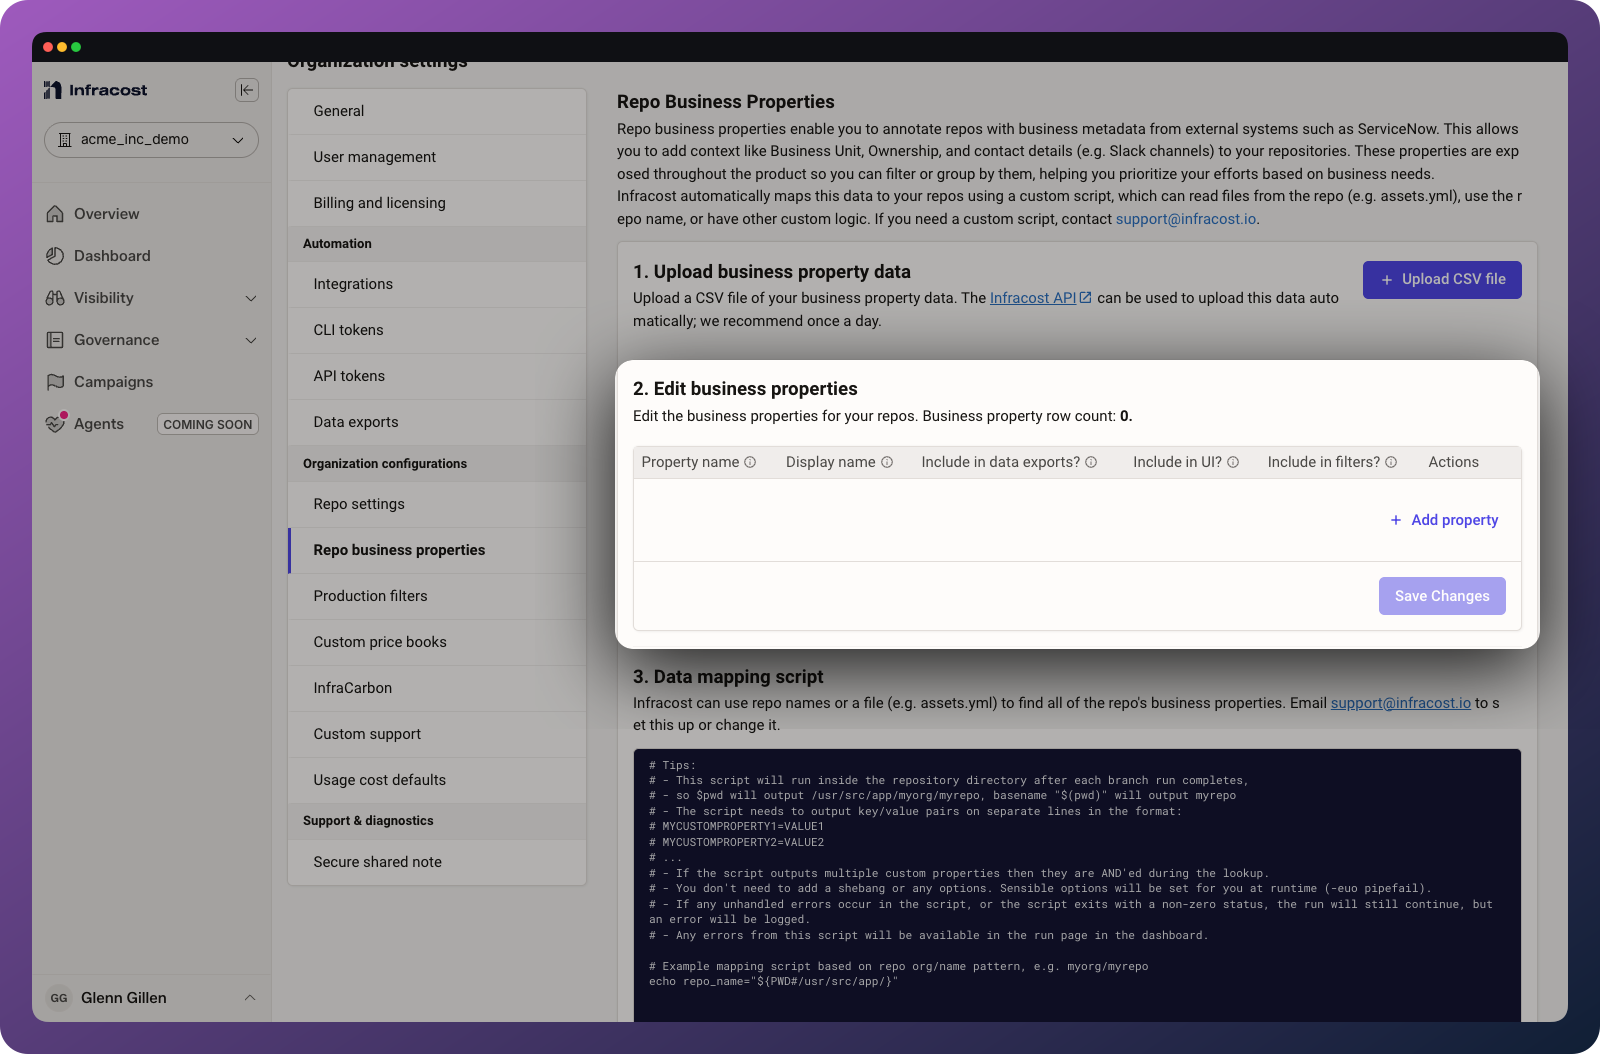Click the info icon beside Include in UI
The width and height of the screenshot is (1600, 1054).
(x=1233, y=462)
